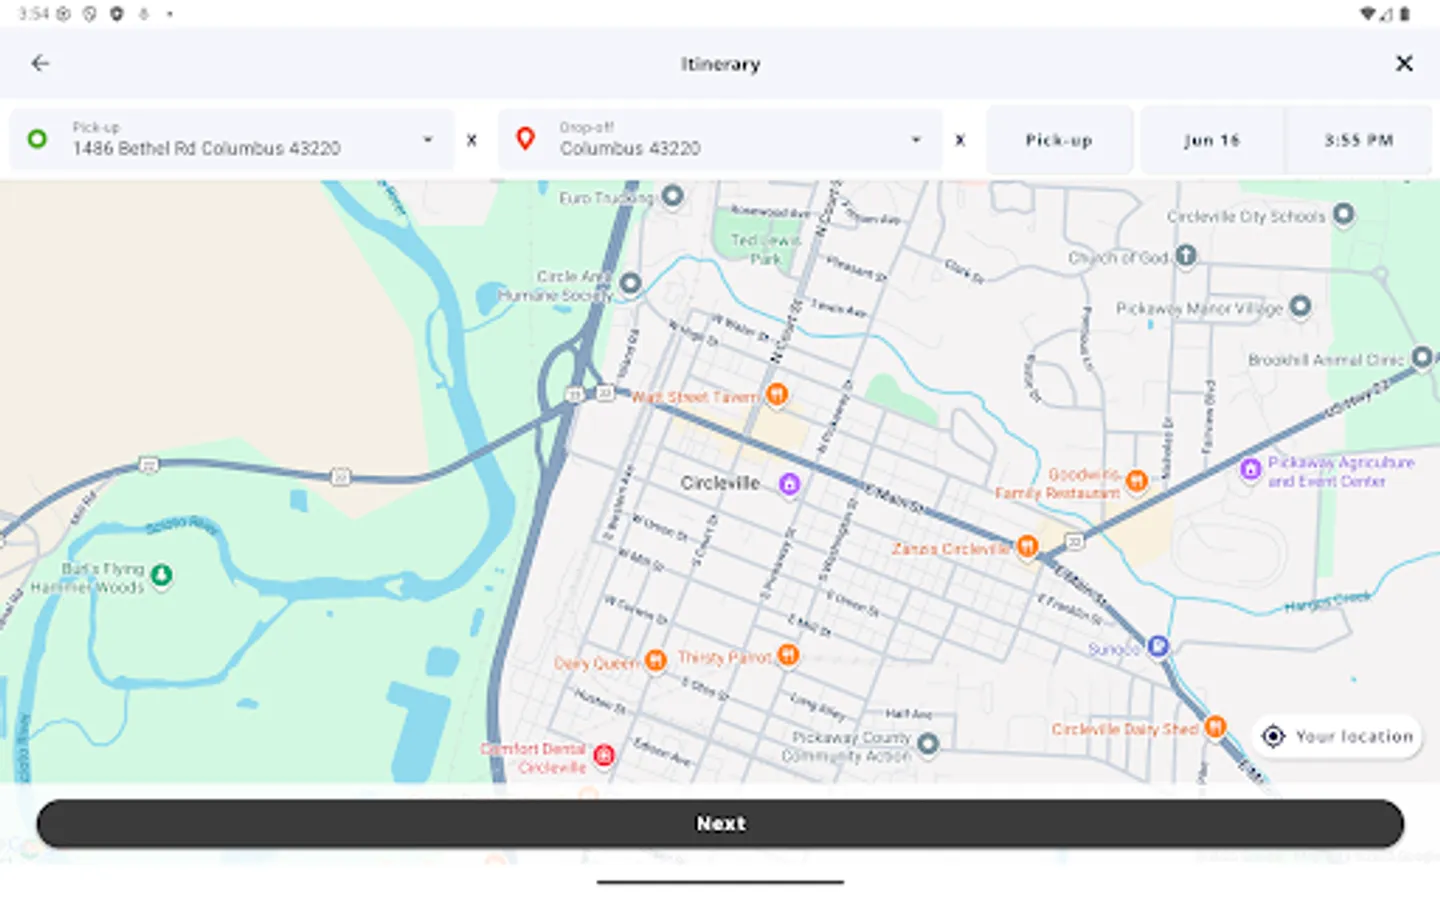Screen dimensions: 1440x900
Task: Tap the Sunoco gas station marker
Action: click(1158, 647)
